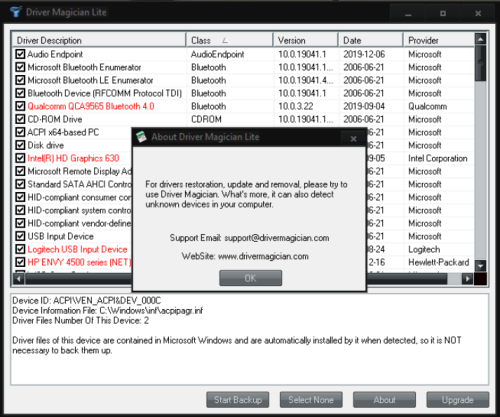The image size is (500, 417).
Task: Toggle Intel(R) HD Graphics 630 checkbox
Action: point(20,158)
